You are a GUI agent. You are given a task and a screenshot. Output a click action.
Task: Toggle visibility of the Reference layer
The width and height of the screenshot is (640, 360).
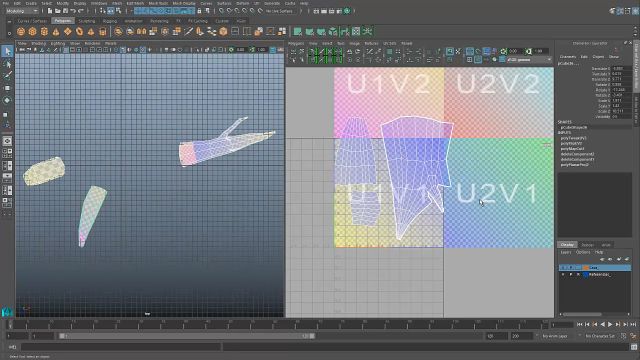(563, 275)
